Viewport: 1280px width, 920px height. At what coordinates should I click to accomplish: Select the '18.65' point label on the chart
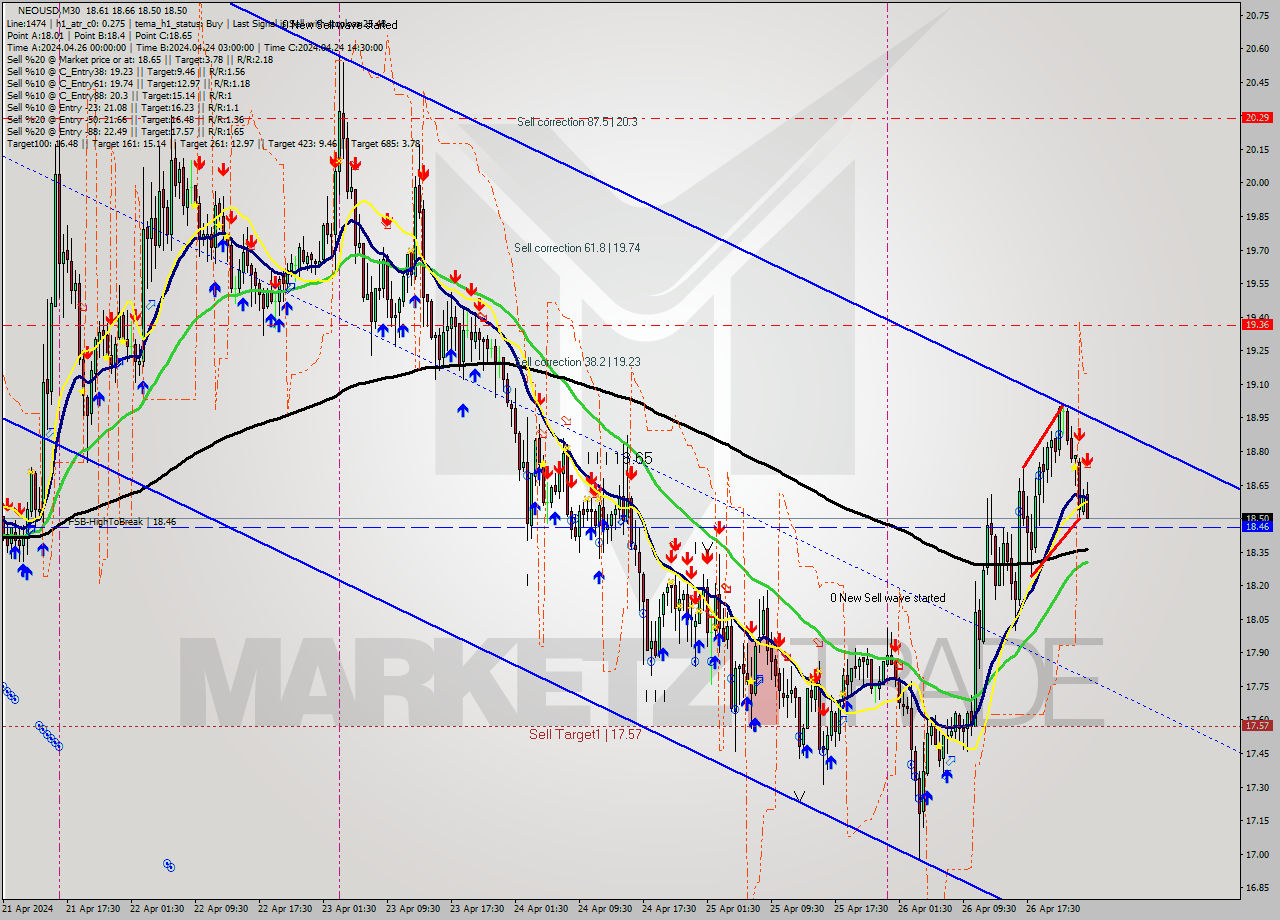(633, 458)
